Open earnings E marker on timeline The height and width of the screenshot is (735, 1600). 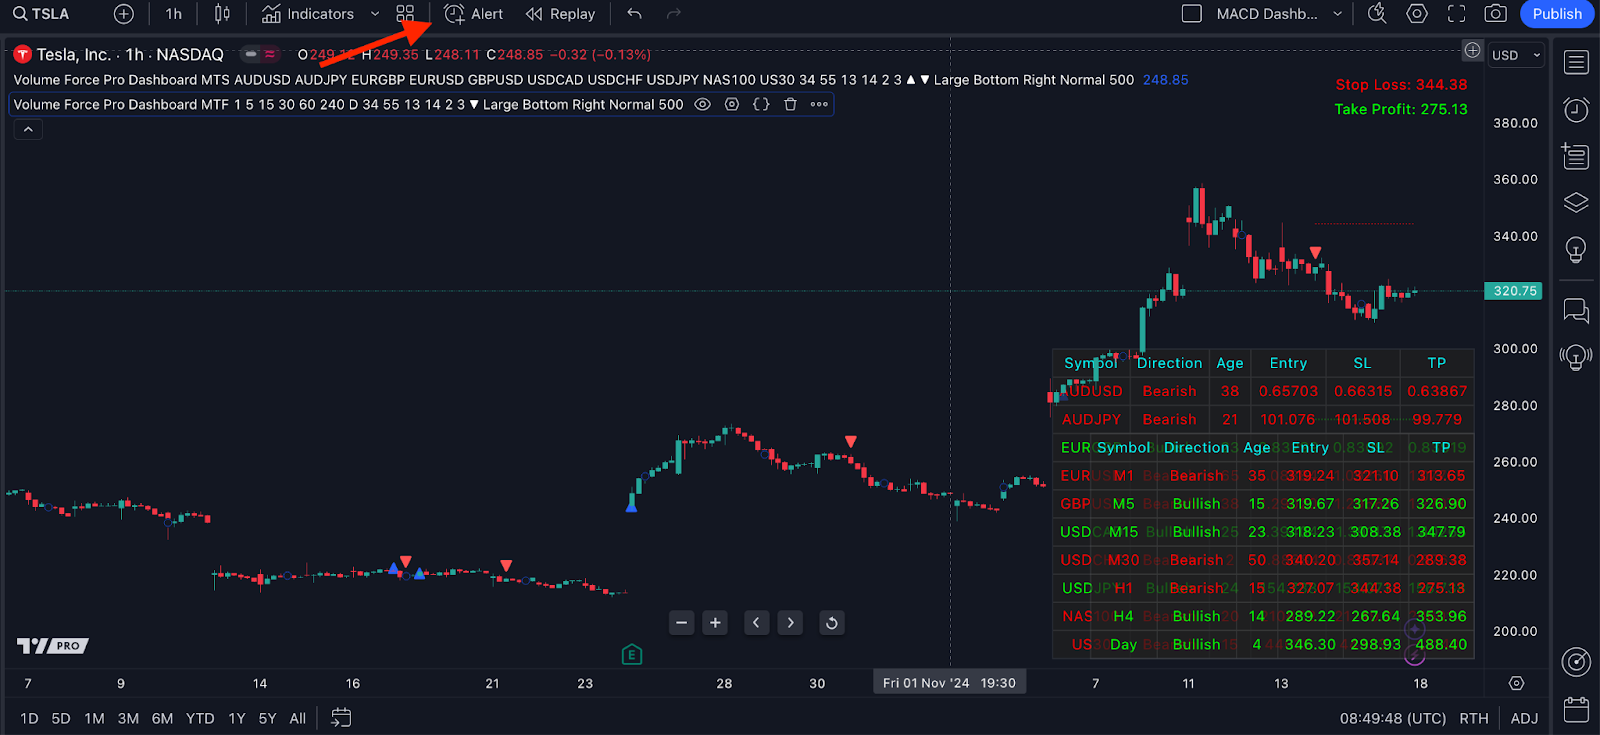point(631,655)
